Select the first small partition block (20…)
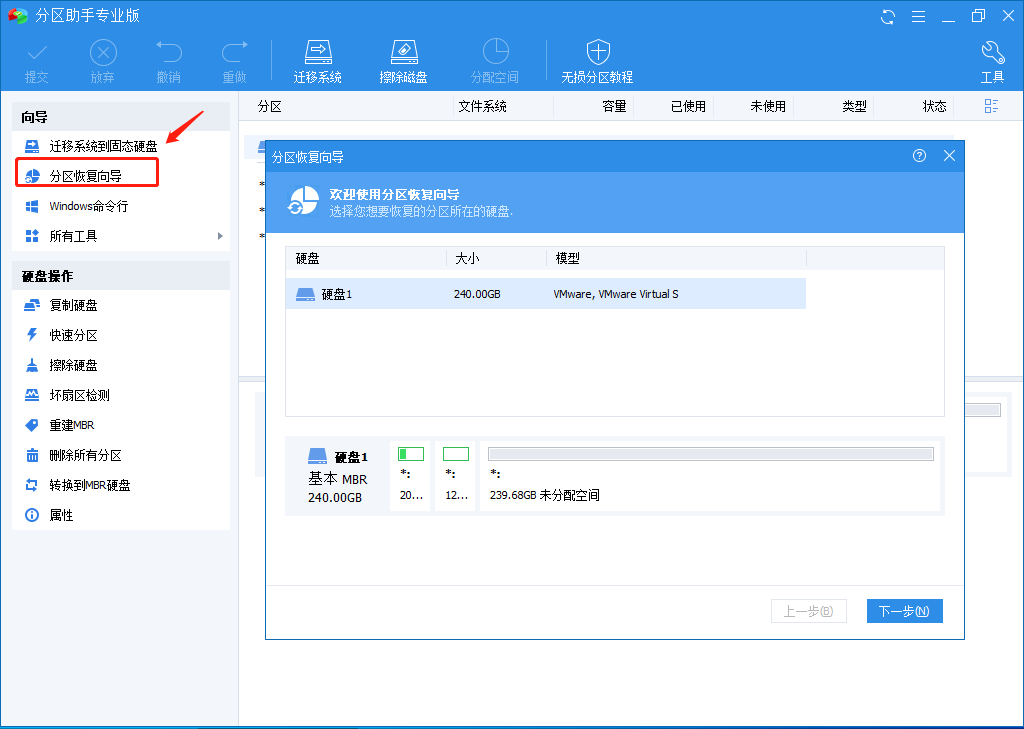Image resolution: width=1024 pixels, height=729 pixels. pyautogui.click(x=411, y=475)
